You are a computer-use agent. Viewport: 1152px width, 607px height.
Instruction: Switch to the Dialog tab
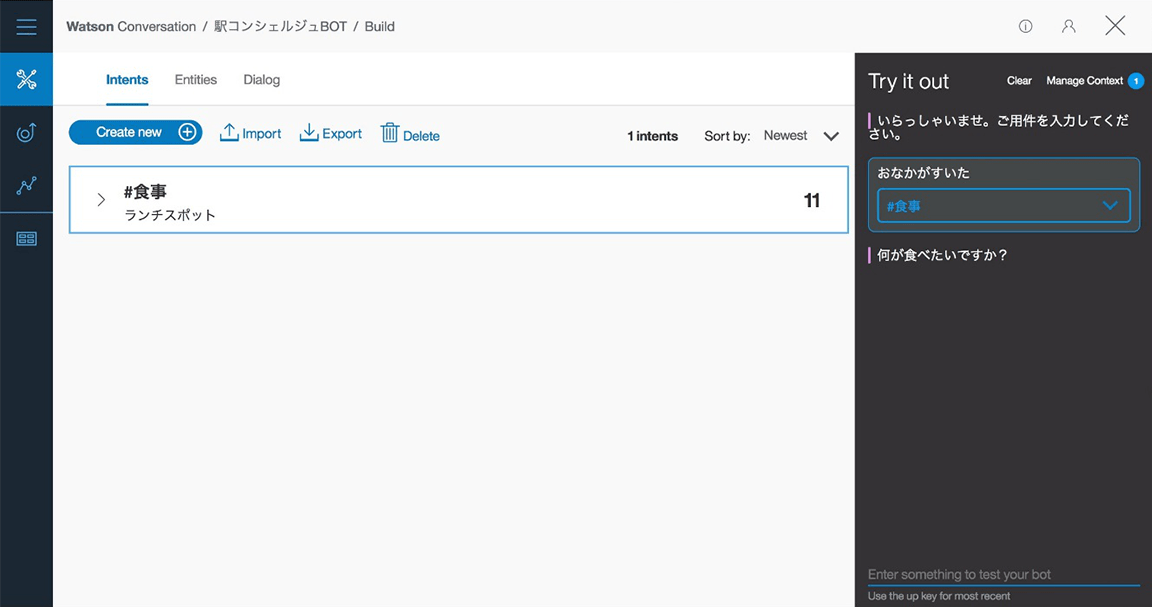tap(262, 79)
